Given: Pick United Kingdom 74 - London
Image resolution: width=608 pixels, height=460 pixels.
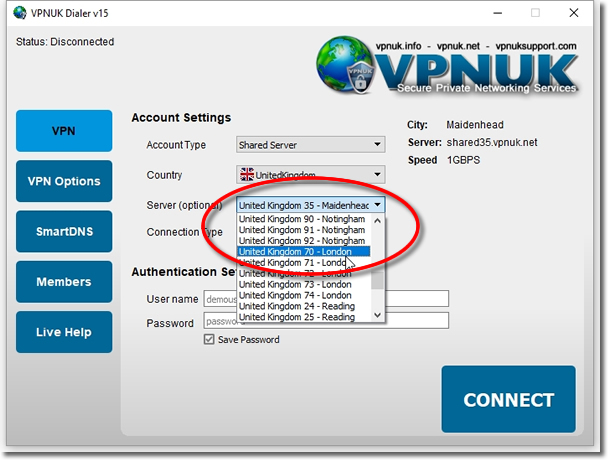Looking at the screenshot, I should [x=304, y=295].
